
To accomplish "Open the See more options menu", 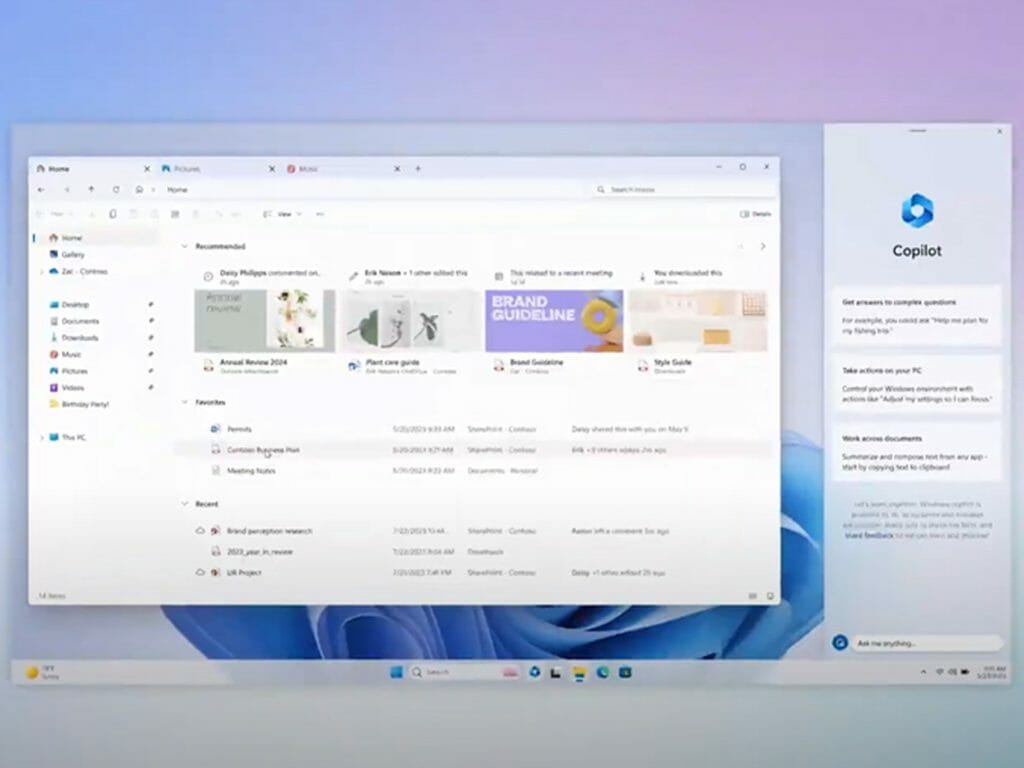I will click(x=320, y=214).
